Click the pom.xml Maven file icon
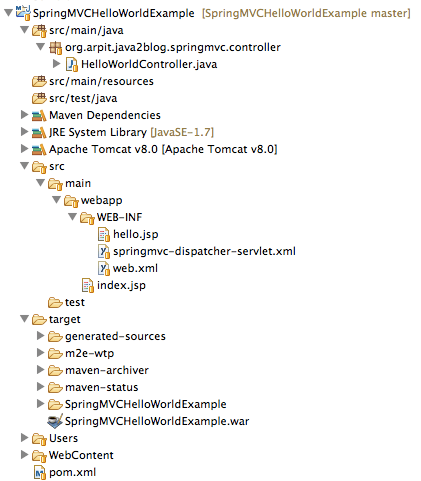 coord(39,472)
